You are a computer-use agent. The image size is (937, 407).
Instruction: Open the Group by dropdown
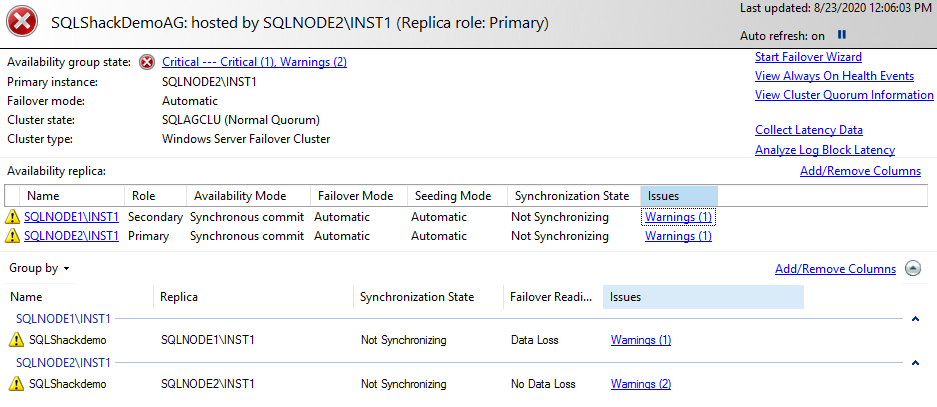(x=39, y=269)
